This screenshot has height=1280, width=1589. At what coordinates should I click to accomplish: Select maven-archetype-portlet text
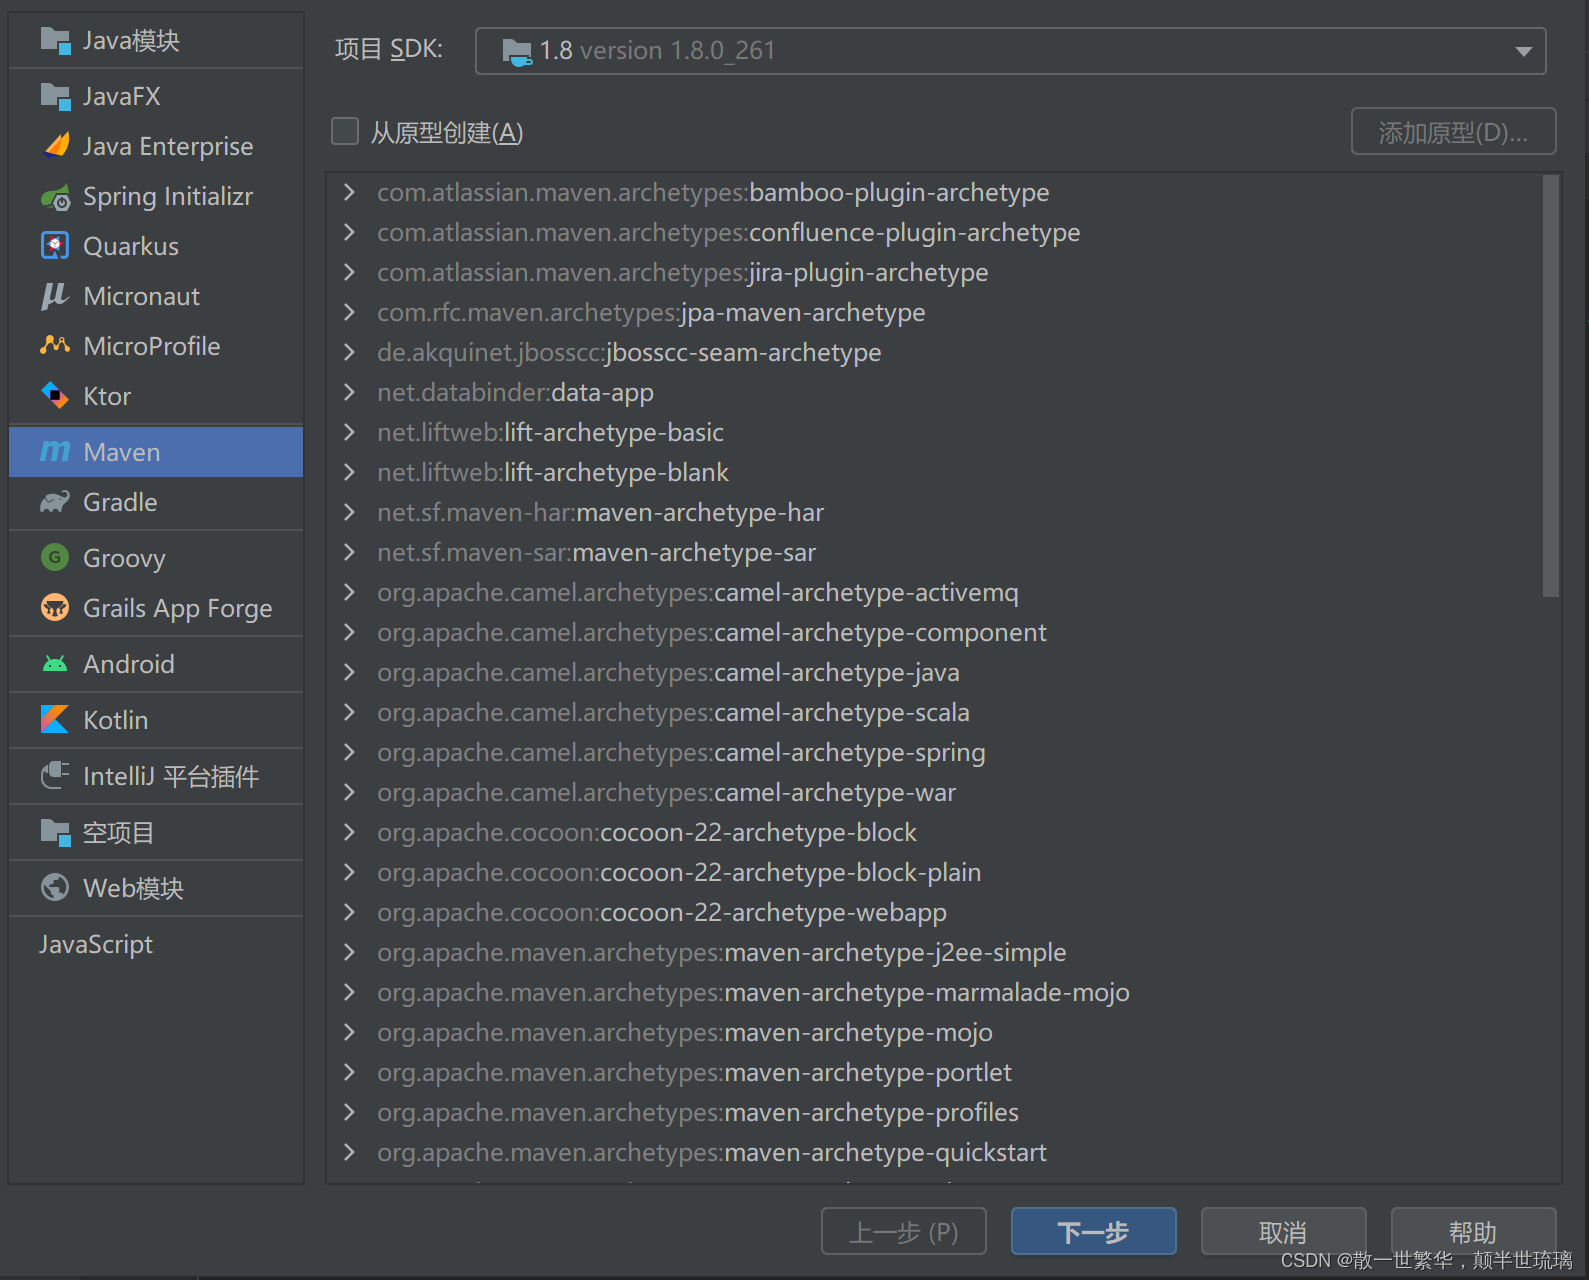tap(868, 1072)
